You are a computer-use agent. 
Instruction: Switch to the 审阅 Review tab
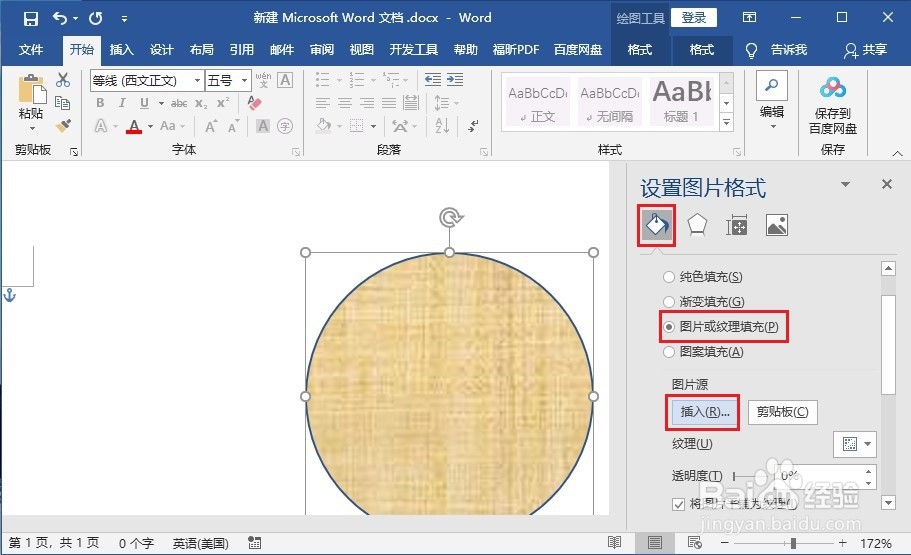322,50
